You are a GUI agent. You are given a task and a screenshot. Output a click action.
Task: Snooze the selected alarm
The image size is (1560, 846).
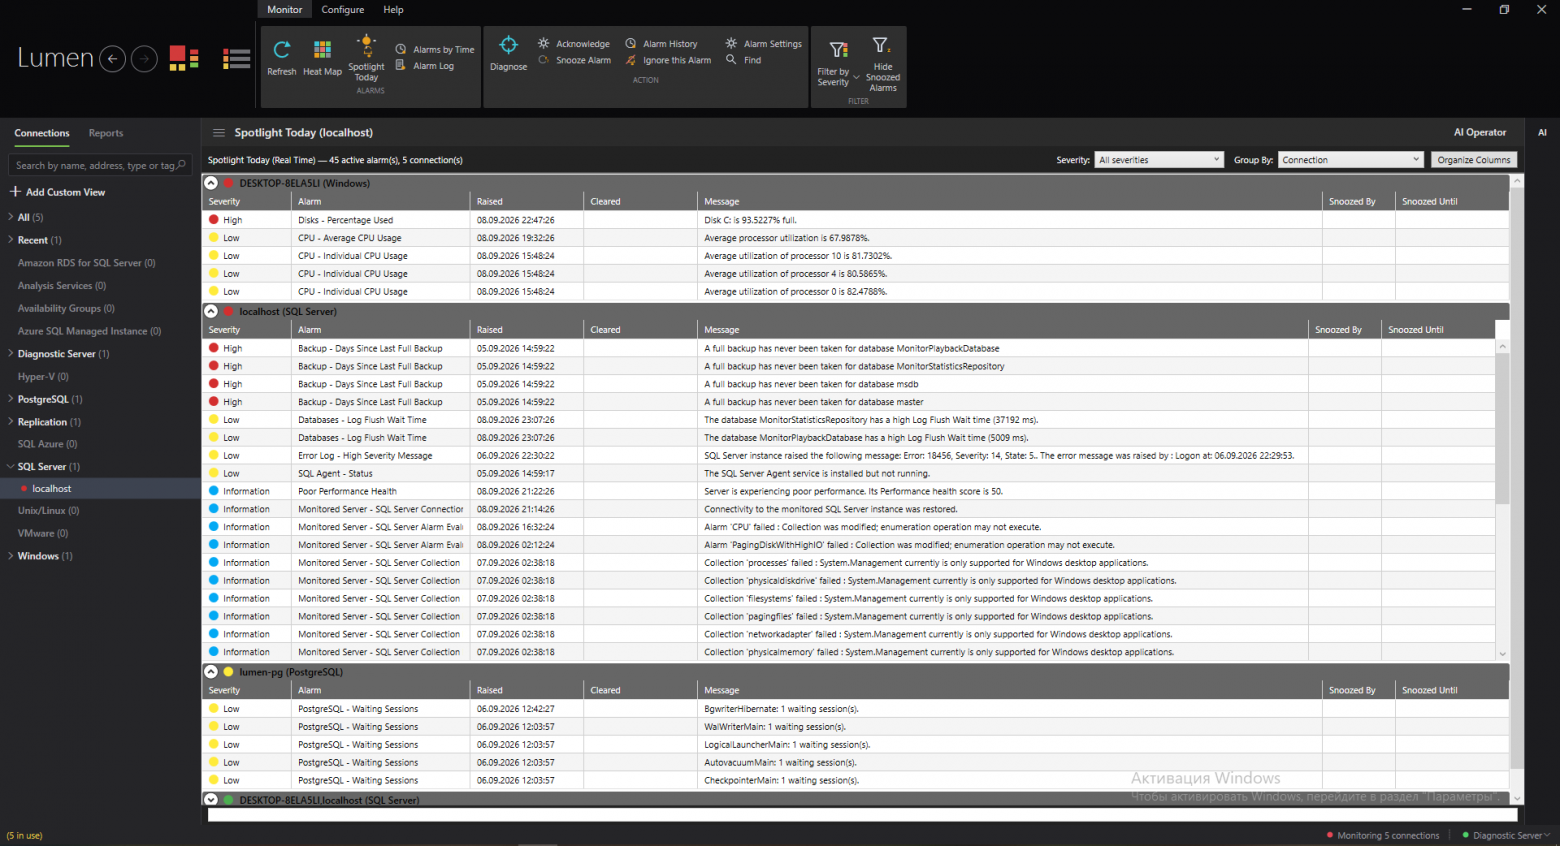click(x=574, y=60)
